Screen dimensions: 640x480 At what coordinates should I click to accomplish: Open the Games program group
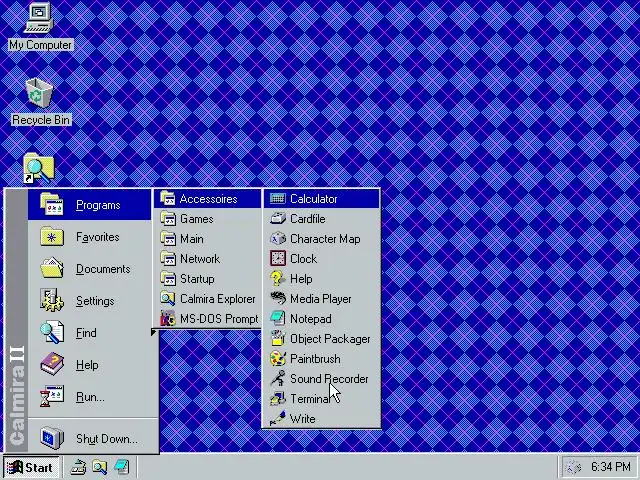(x=208, y=219)
